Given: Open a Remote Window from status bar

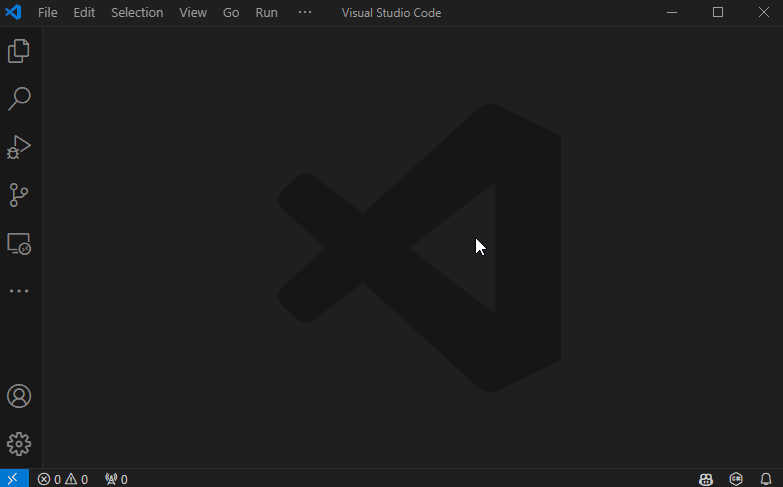Looking at the screenshot, I should click(x=13, y=479).
